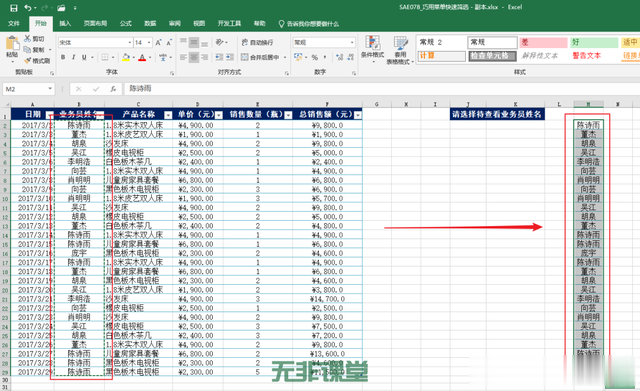
Task: Click the borders icon in font group
Action: point(105,57)
